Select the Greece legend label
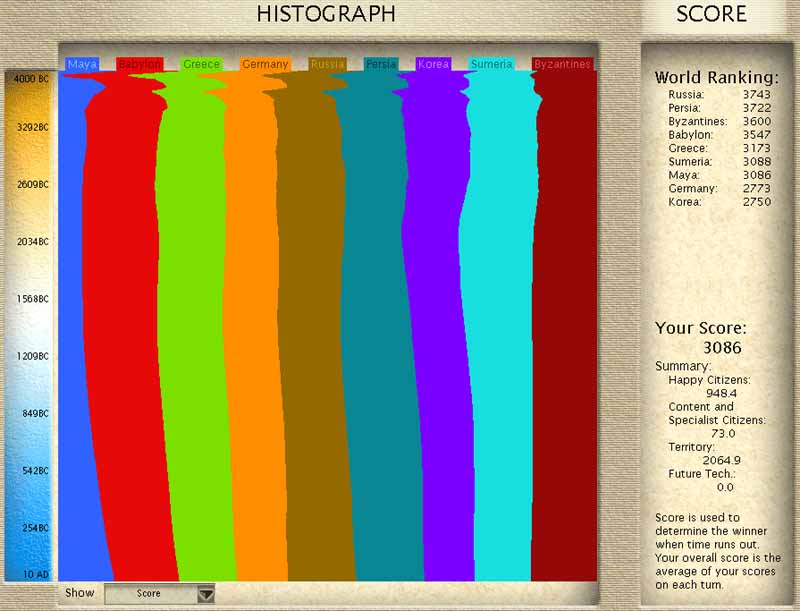 tap(202, 64)
